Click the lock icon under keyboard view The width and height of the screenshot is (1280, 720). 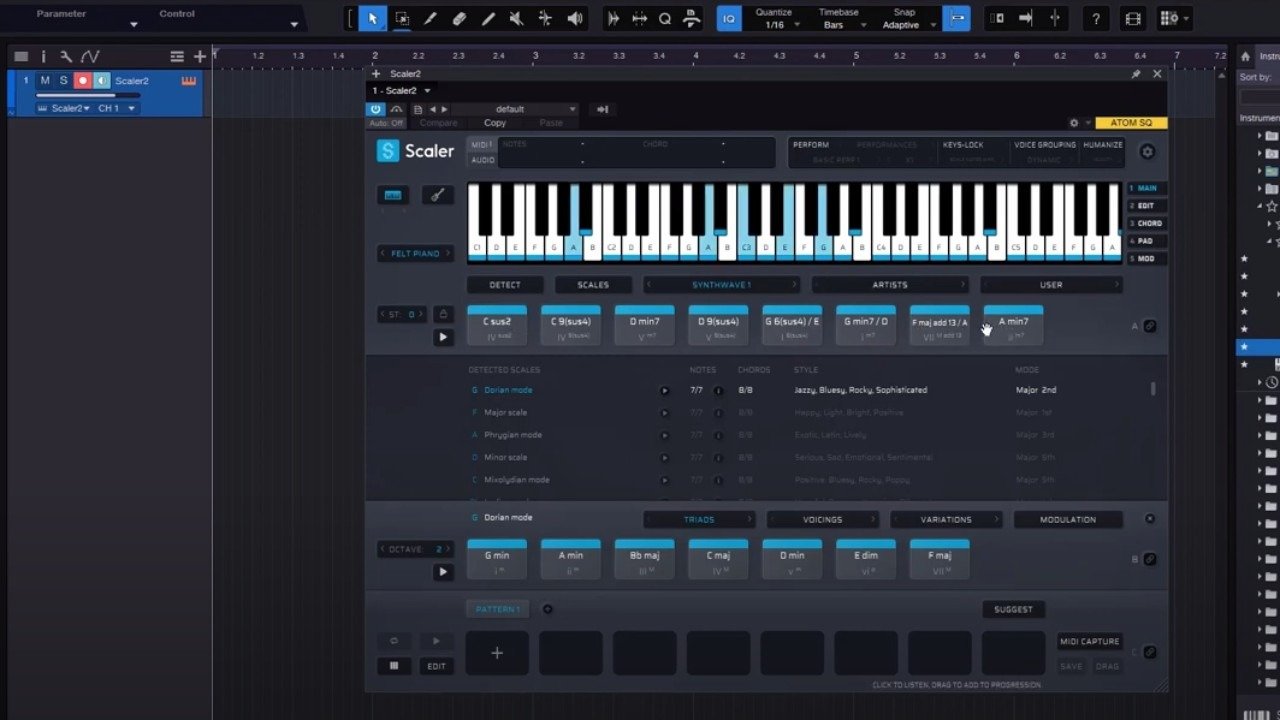[443, 314]
